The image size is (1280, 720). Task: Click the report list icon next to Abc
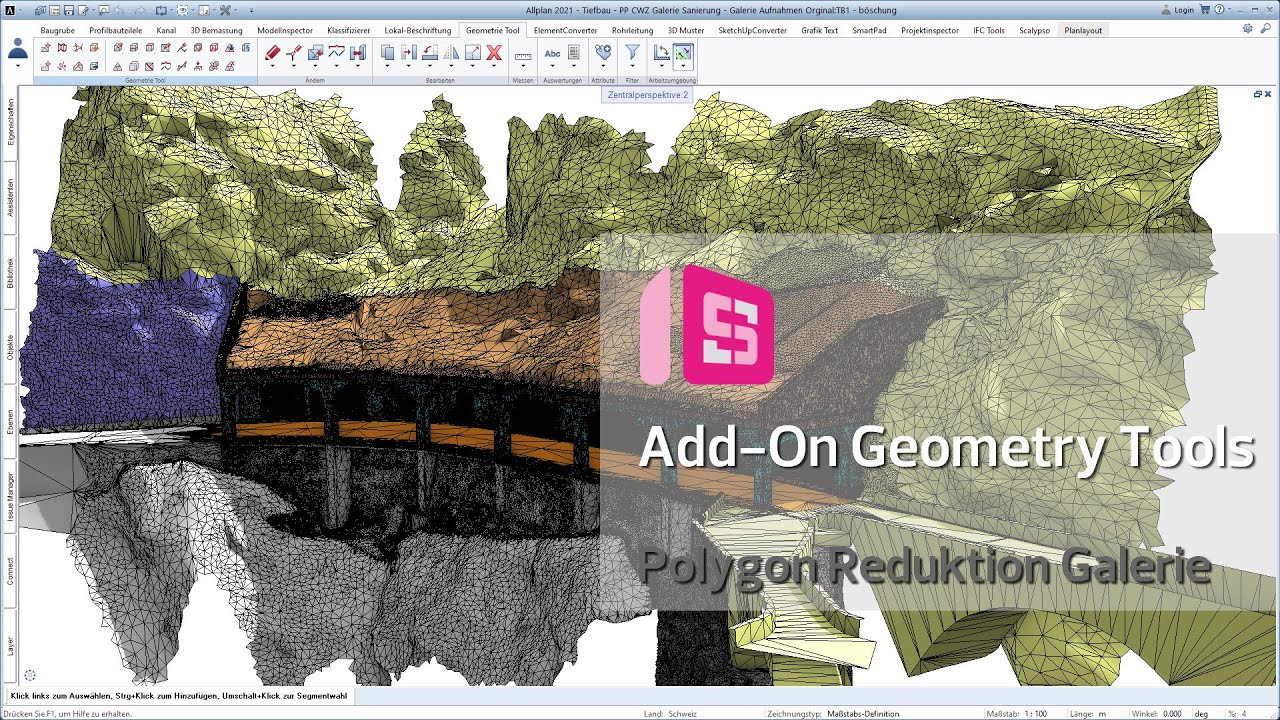click(574, 52)
